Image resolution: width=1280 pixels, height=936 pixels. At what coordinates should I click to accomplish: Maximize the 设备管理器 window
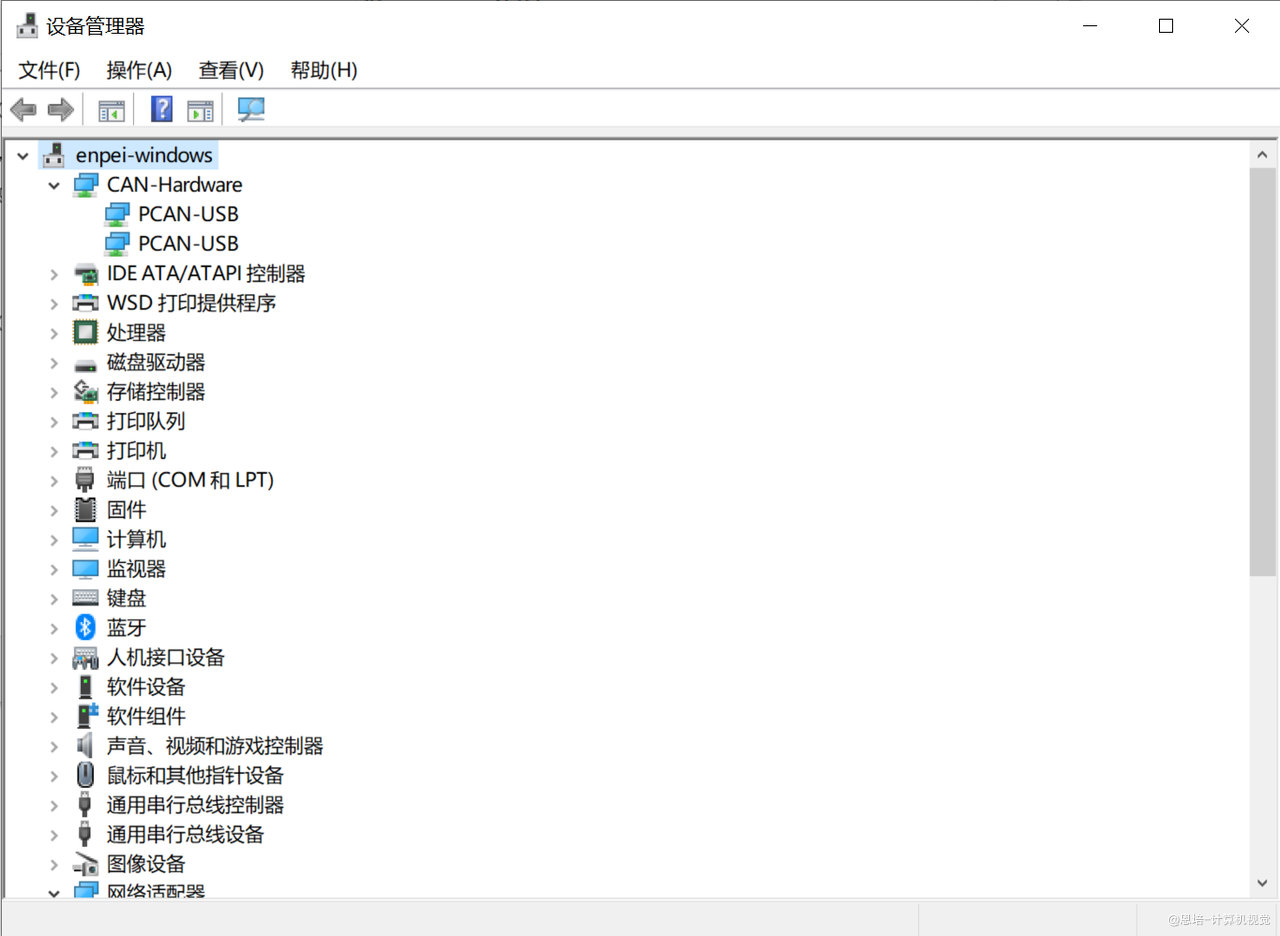pyautogui.click(x=1165, y=26)
